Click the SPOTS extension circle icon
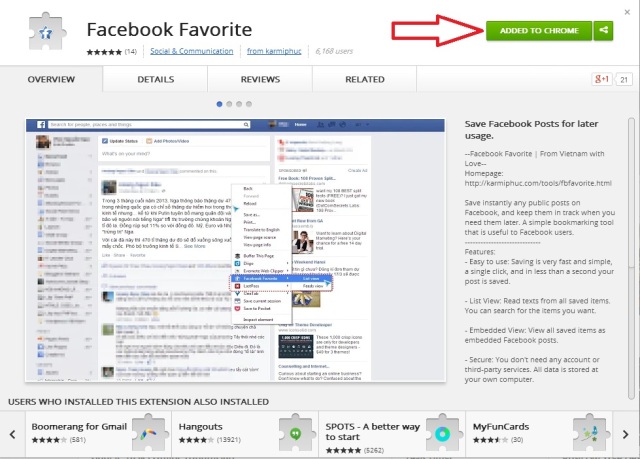The image size is (640, 459). click(444, 432)
